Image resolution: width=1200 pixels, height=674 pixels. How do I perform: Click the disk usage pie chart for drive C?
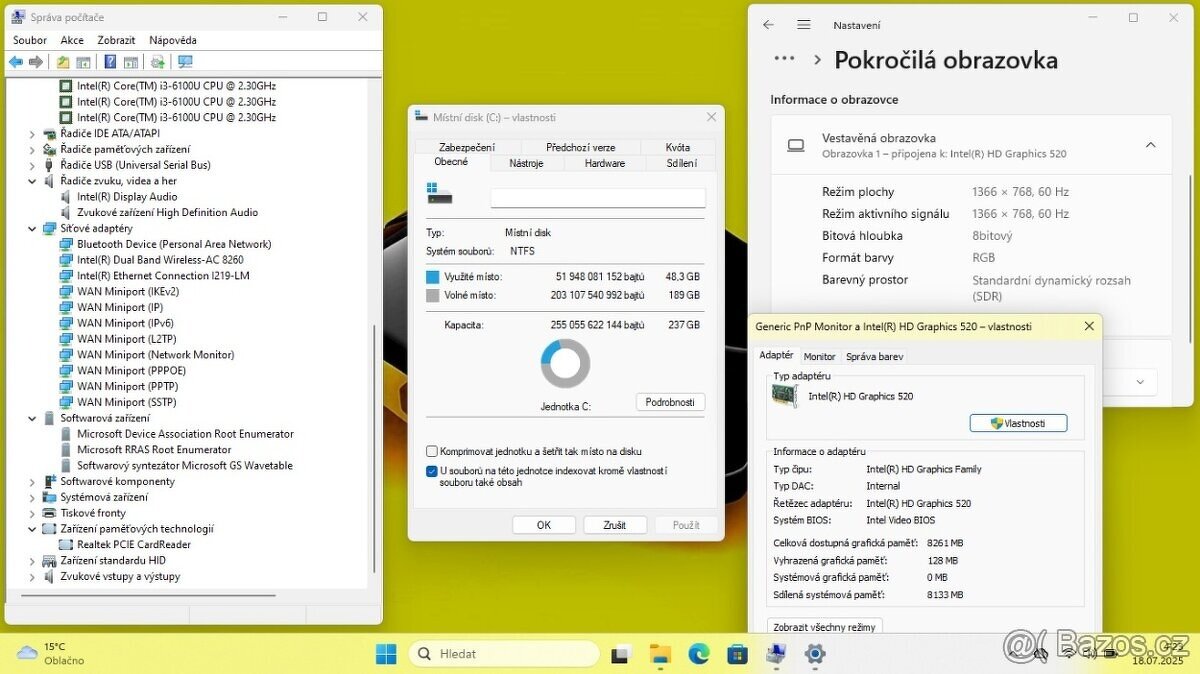[x=565, y=365]
